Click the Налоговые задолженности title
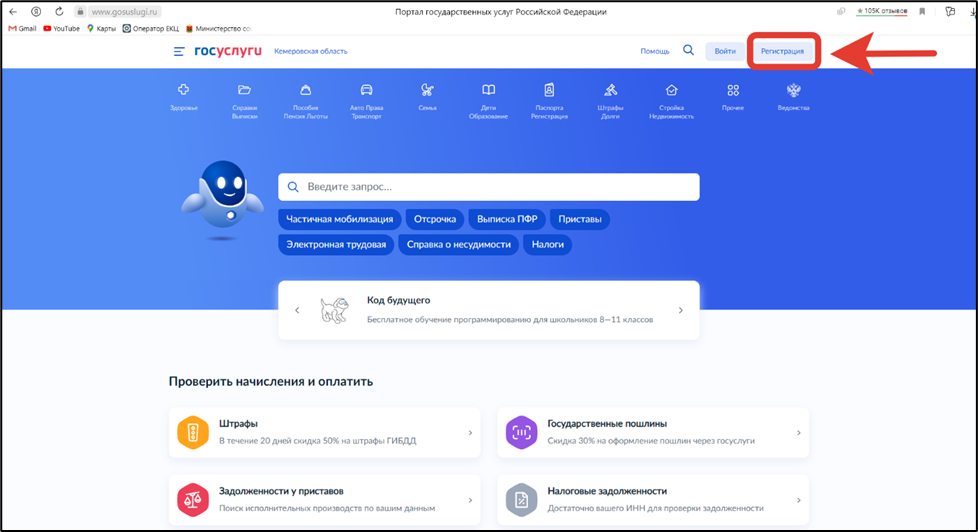The image size is (978, 532). click(x=607, y=491)
